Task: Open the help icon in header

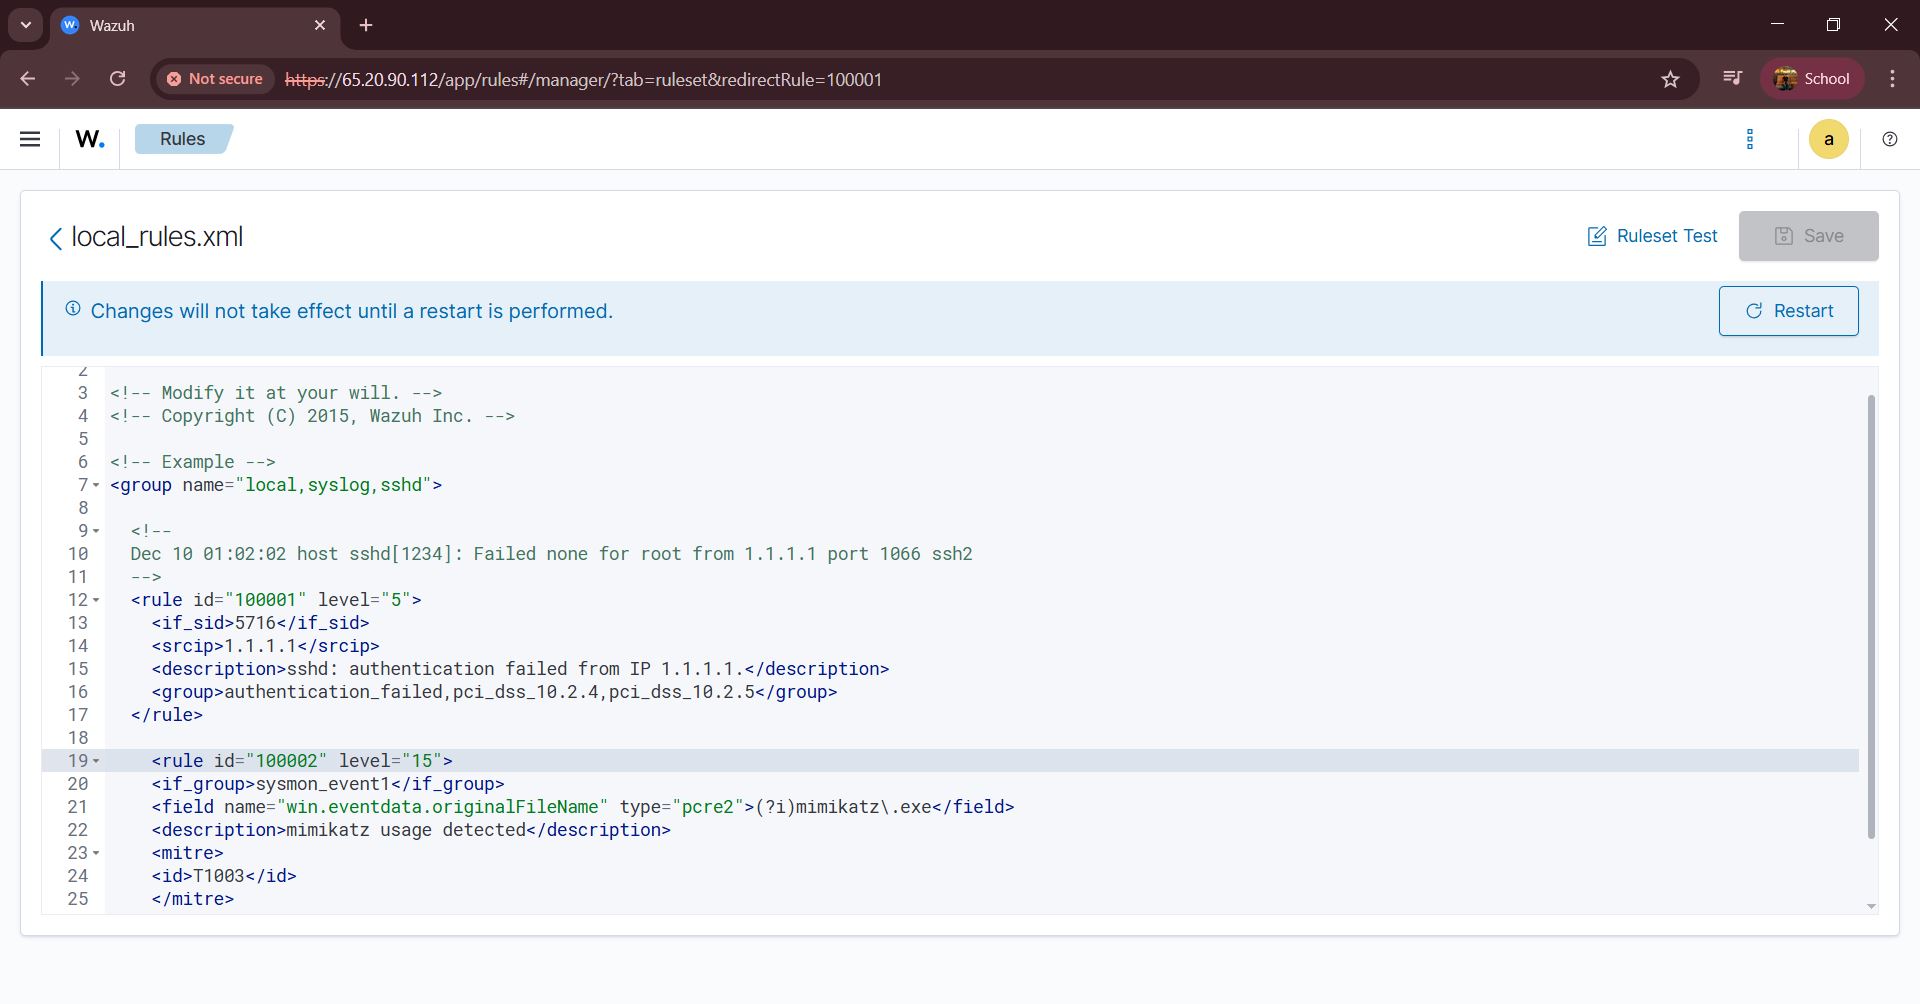Action: (x=1889, y=139)
